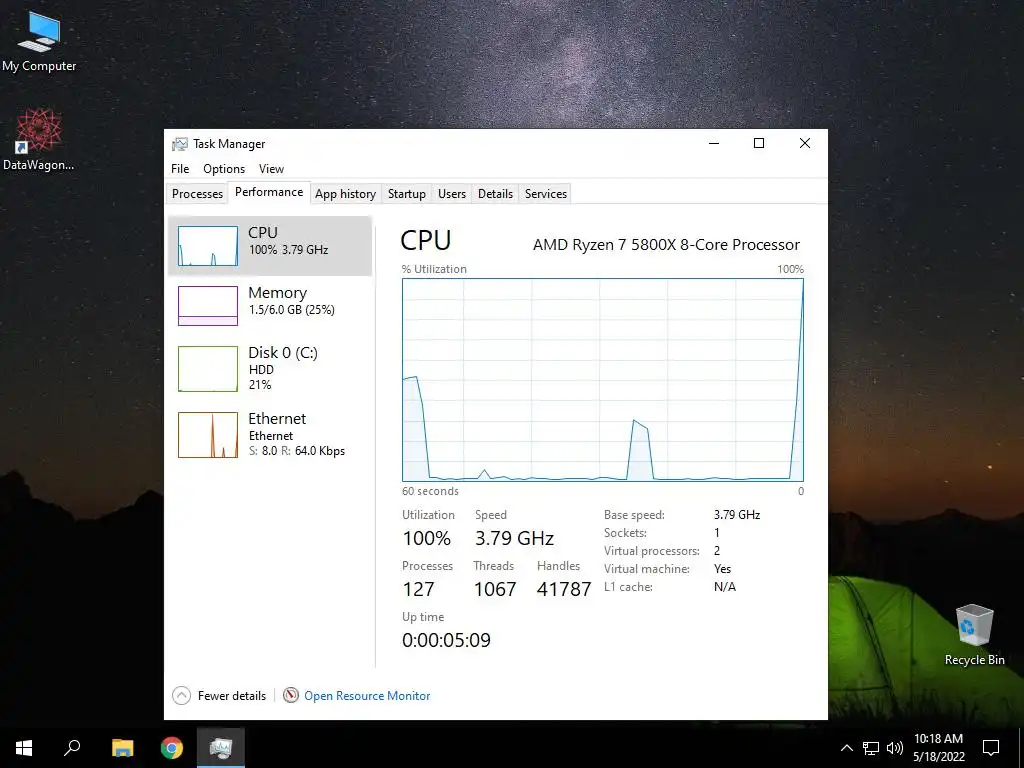The height and width of the screenshot is (768, 1024).
Task: Open the View menu
Action: pos(271,168)
